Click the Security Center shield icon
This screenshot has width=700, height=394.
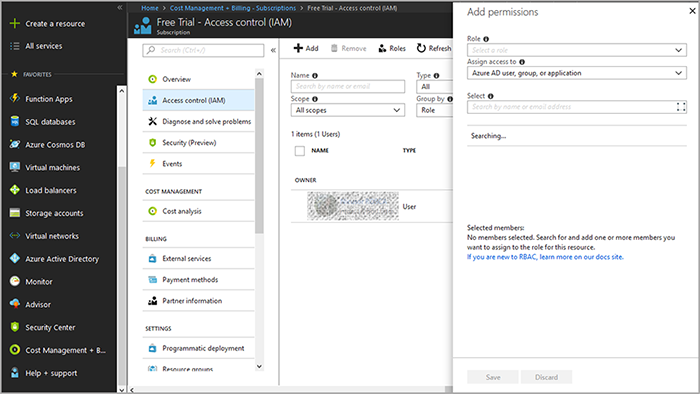15,327
